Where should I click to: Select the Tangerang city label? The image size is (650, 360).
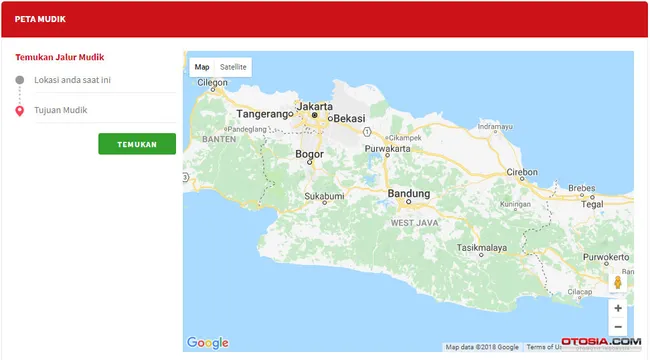(x=262, y=114)
